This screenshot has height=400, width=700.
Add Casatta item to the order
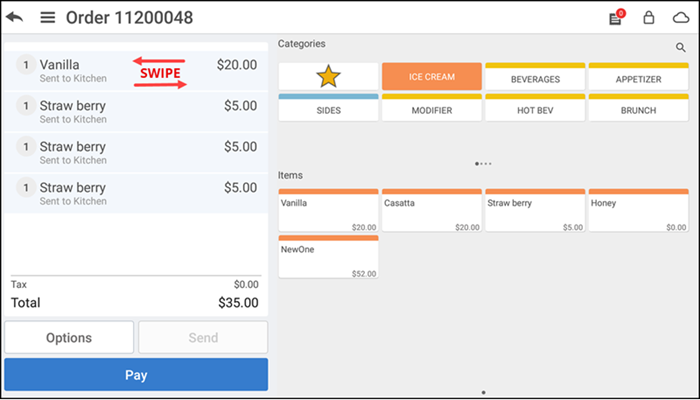click(432, 211)
